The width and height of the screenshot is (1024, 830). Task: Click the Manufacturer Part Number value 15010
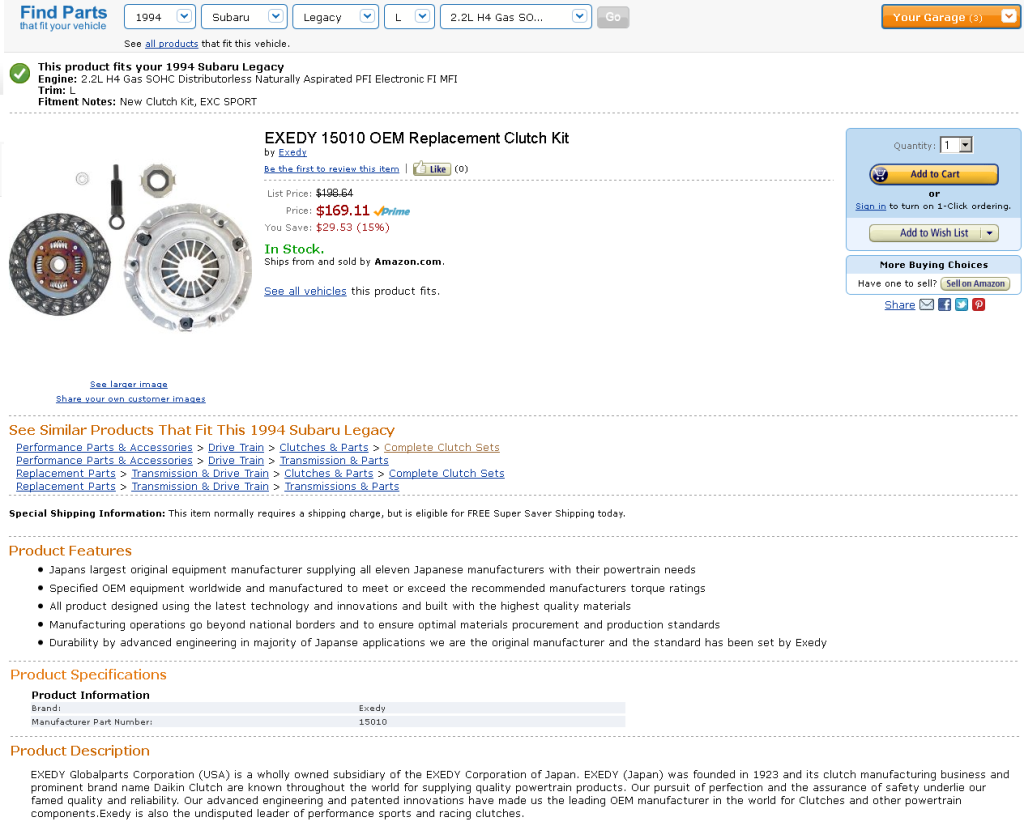373,722
